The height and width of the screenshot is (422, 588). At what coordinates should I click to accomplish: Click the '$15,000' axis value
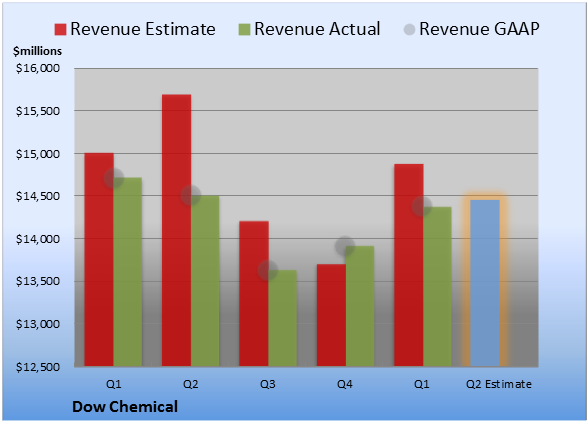point(38,154)
